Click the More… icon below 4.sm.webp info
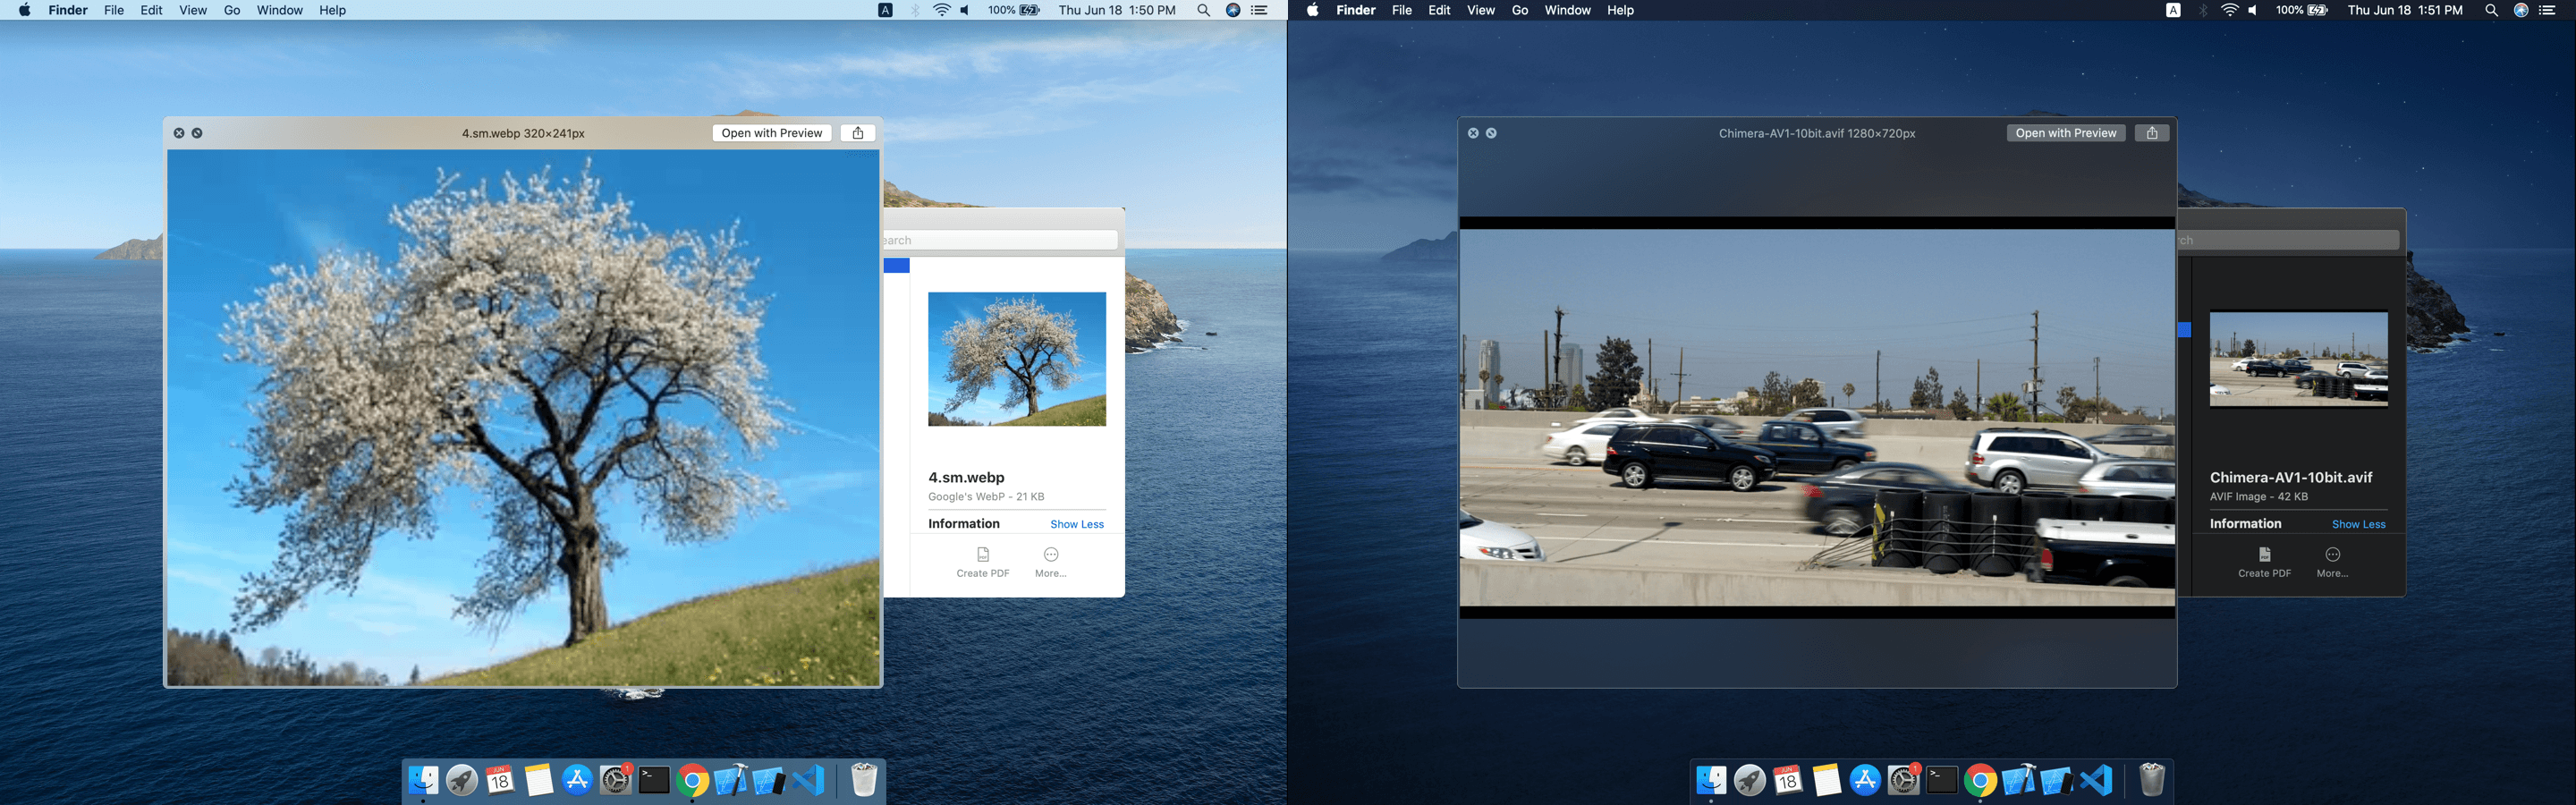The image size is (2576, 805). (x=1050, y=555)
